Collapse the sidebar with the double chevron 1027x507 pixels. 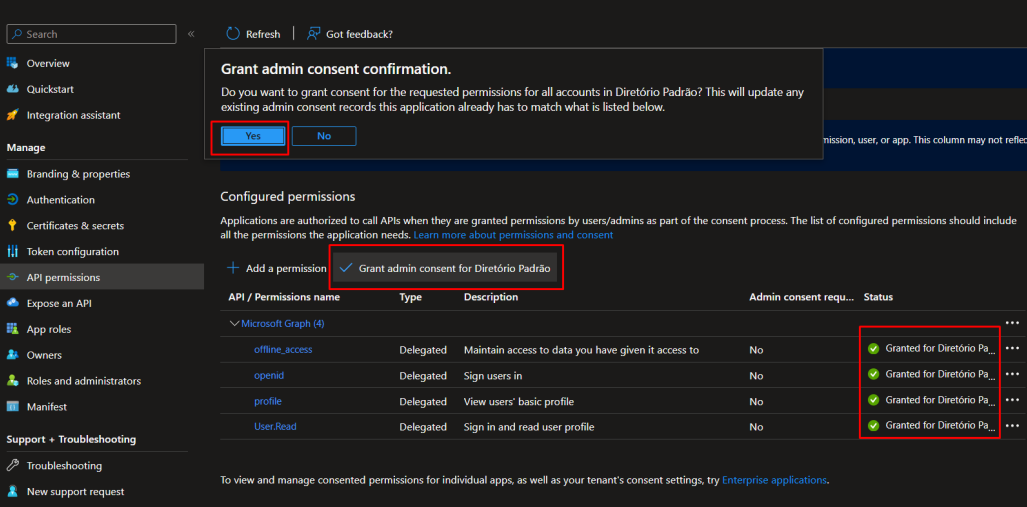[x=191, y=34]
